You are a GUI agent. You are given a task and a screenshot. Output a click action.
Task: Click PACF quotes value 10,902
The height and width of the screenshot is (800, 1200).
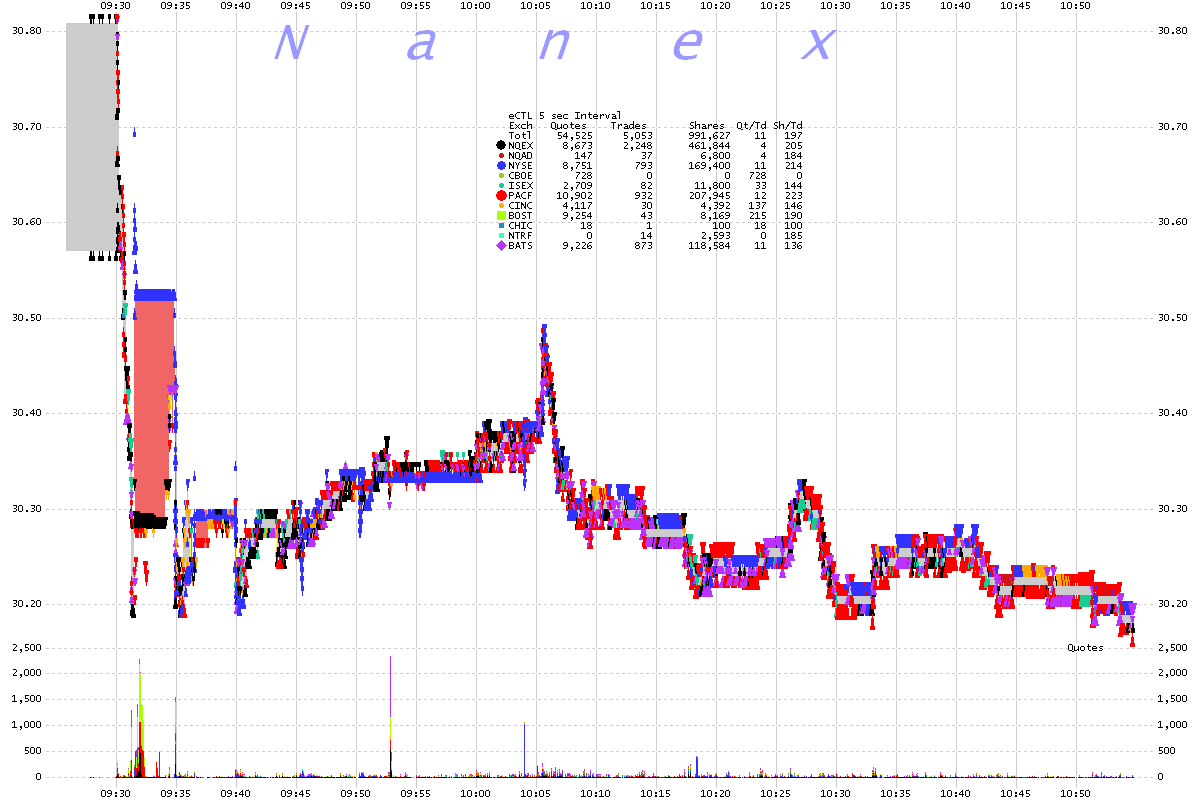click(x=574, y=195)
